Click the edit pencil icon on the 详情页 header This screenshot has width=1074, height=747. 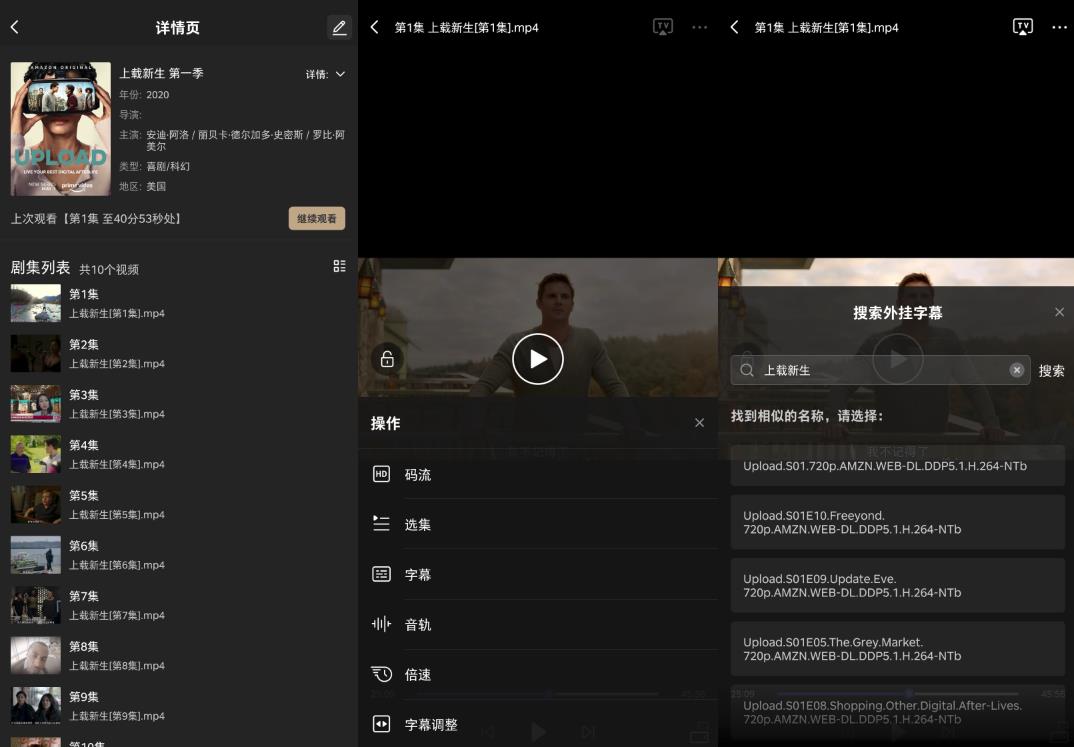[x=339, y=27]
